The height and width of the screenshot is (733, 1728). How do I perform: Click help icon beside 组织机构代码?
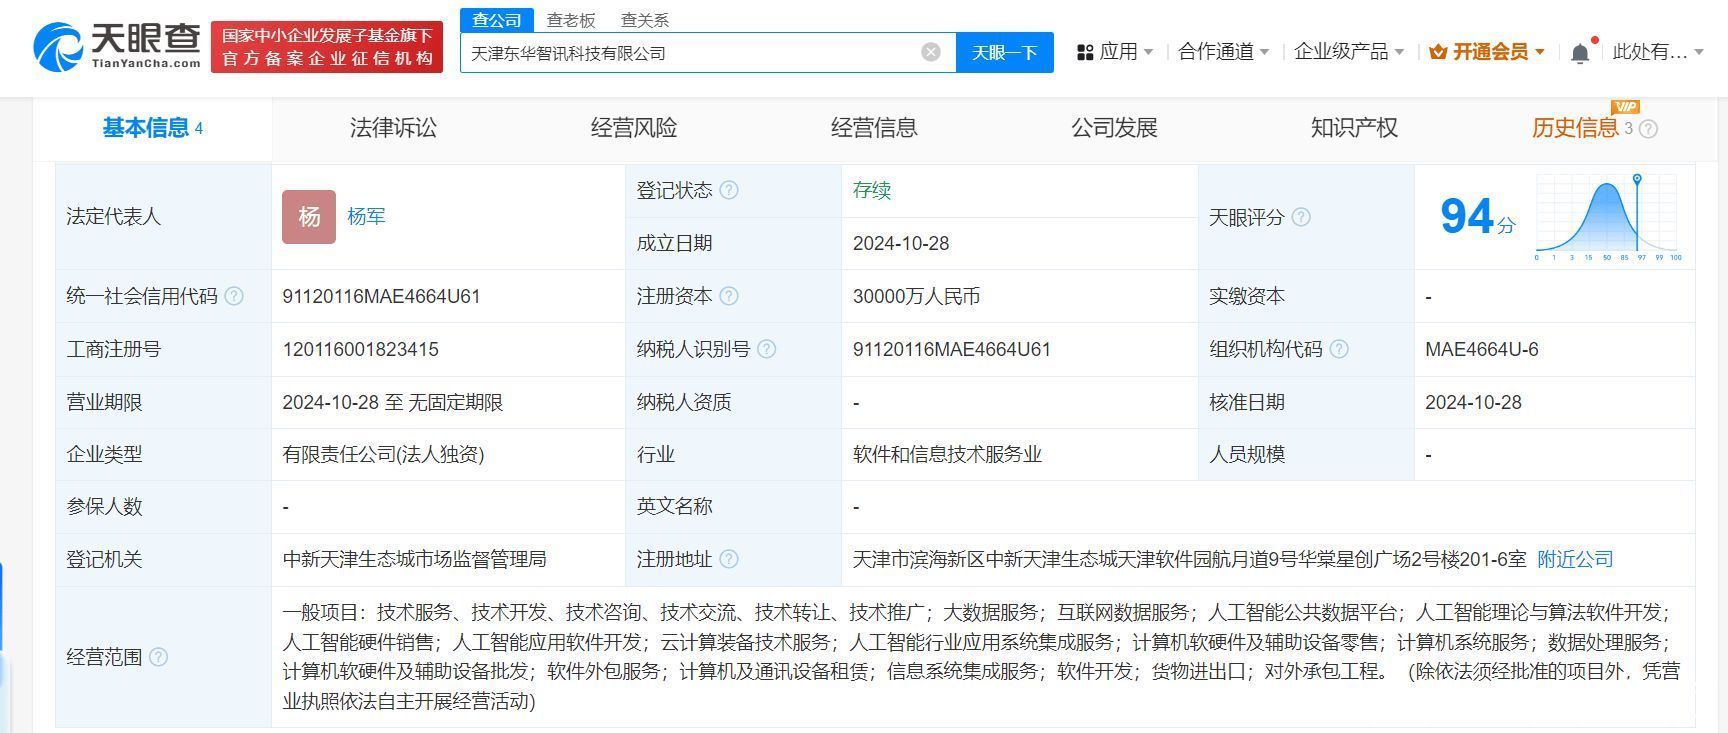(x=1339, y=349)
